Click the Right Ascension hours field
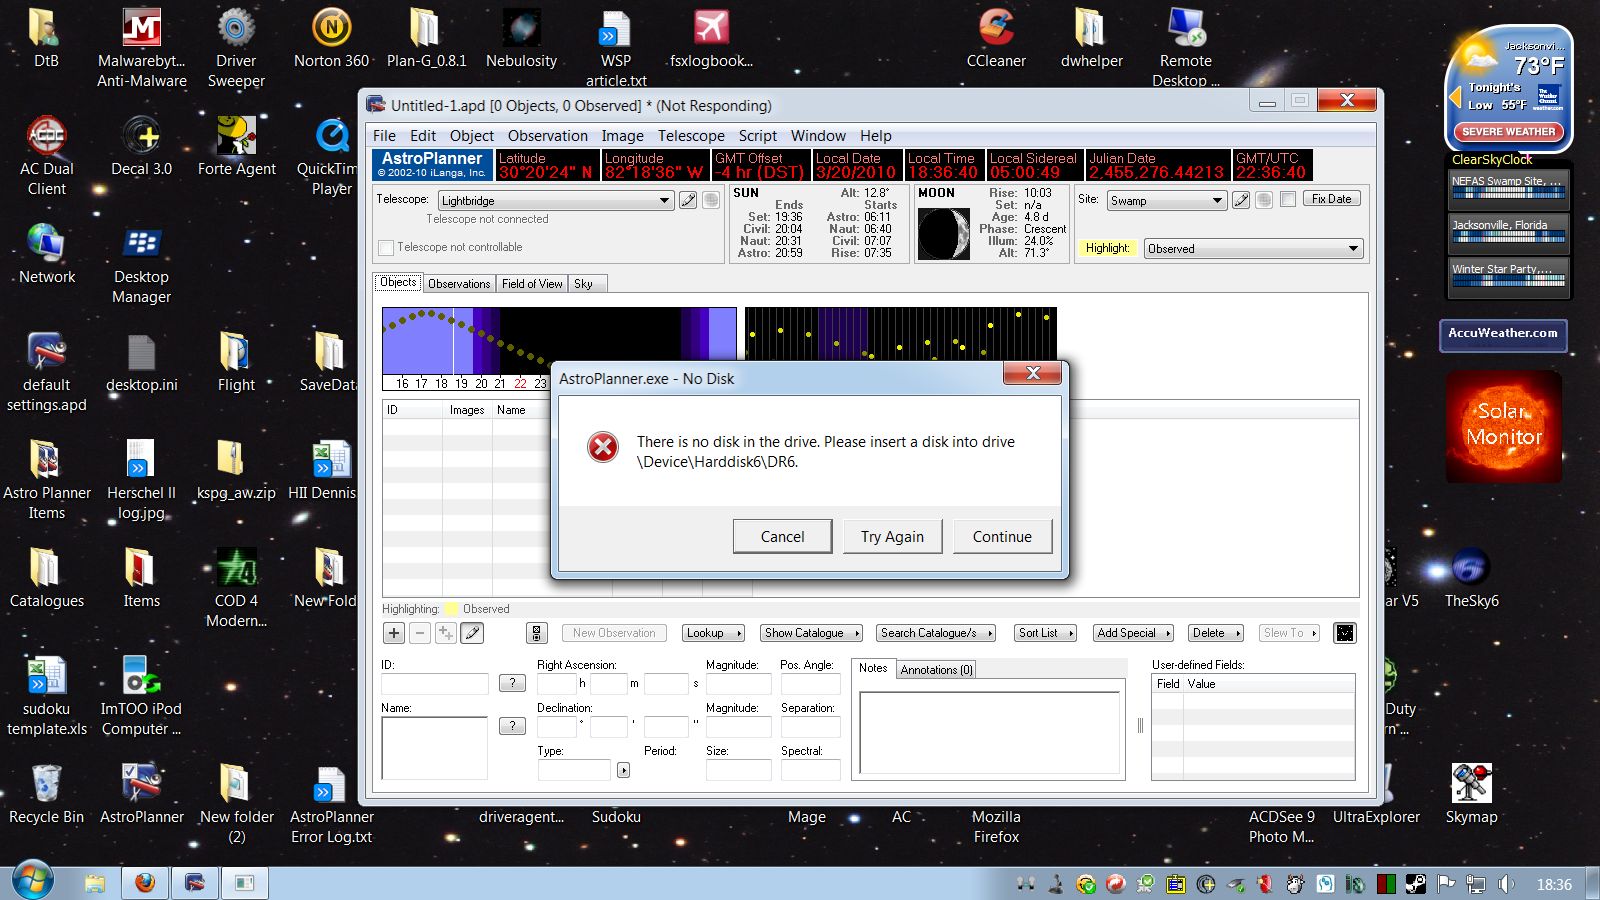This screenshot has height=900, width=1600. click(556, 684)
